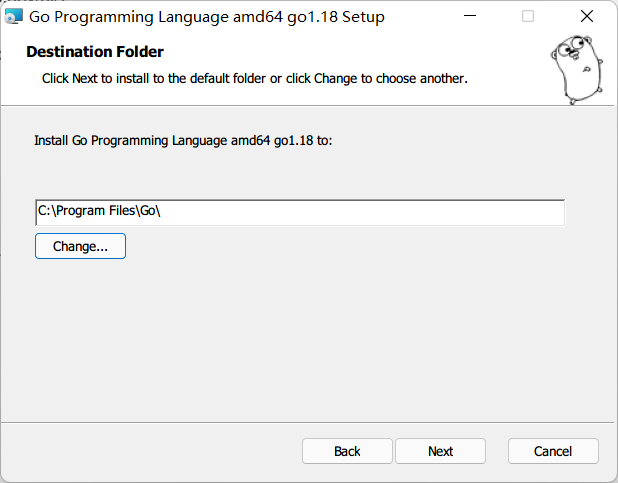Screen dimensions: 618x483
Task: Open the Change... folder browser
Action: pyautogui.click(x=80, y=246)
